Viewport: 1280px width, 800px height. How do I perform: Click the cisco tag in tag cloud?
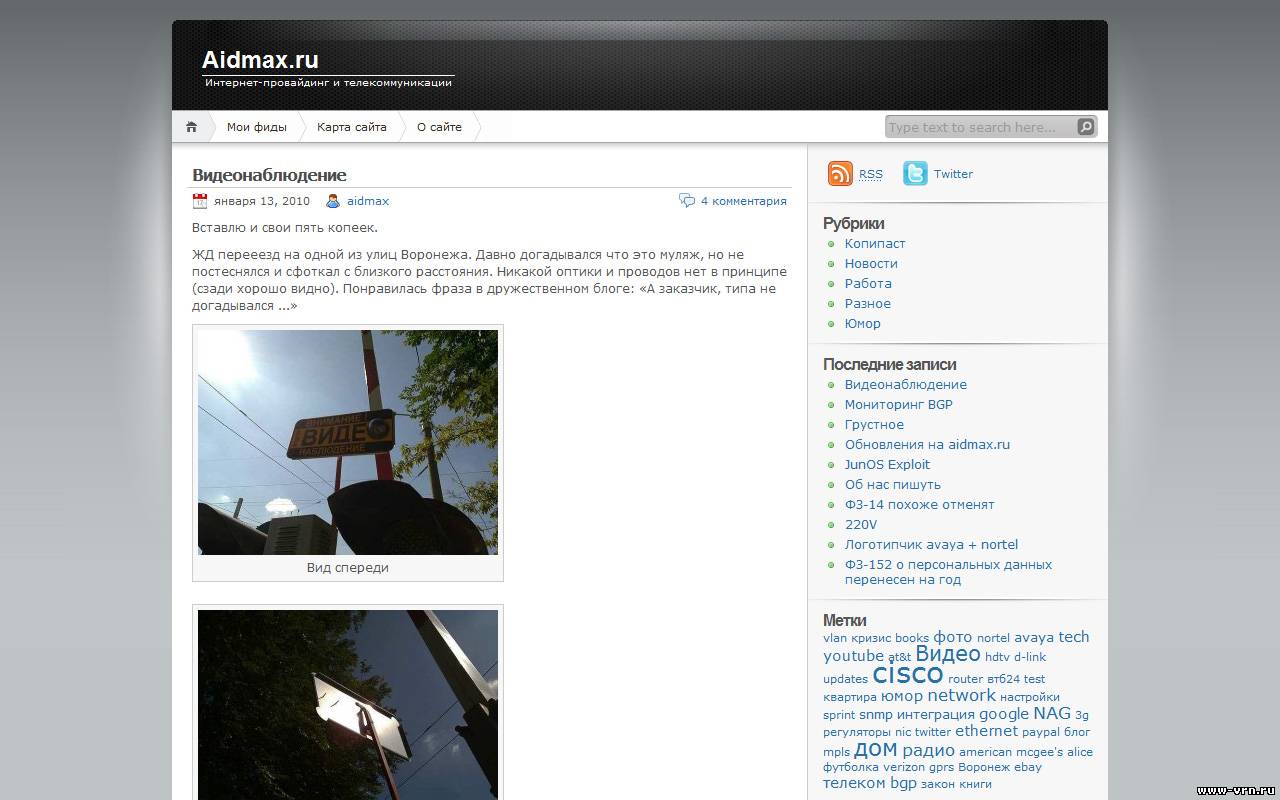pyautogui.click(x=907, y=675)
